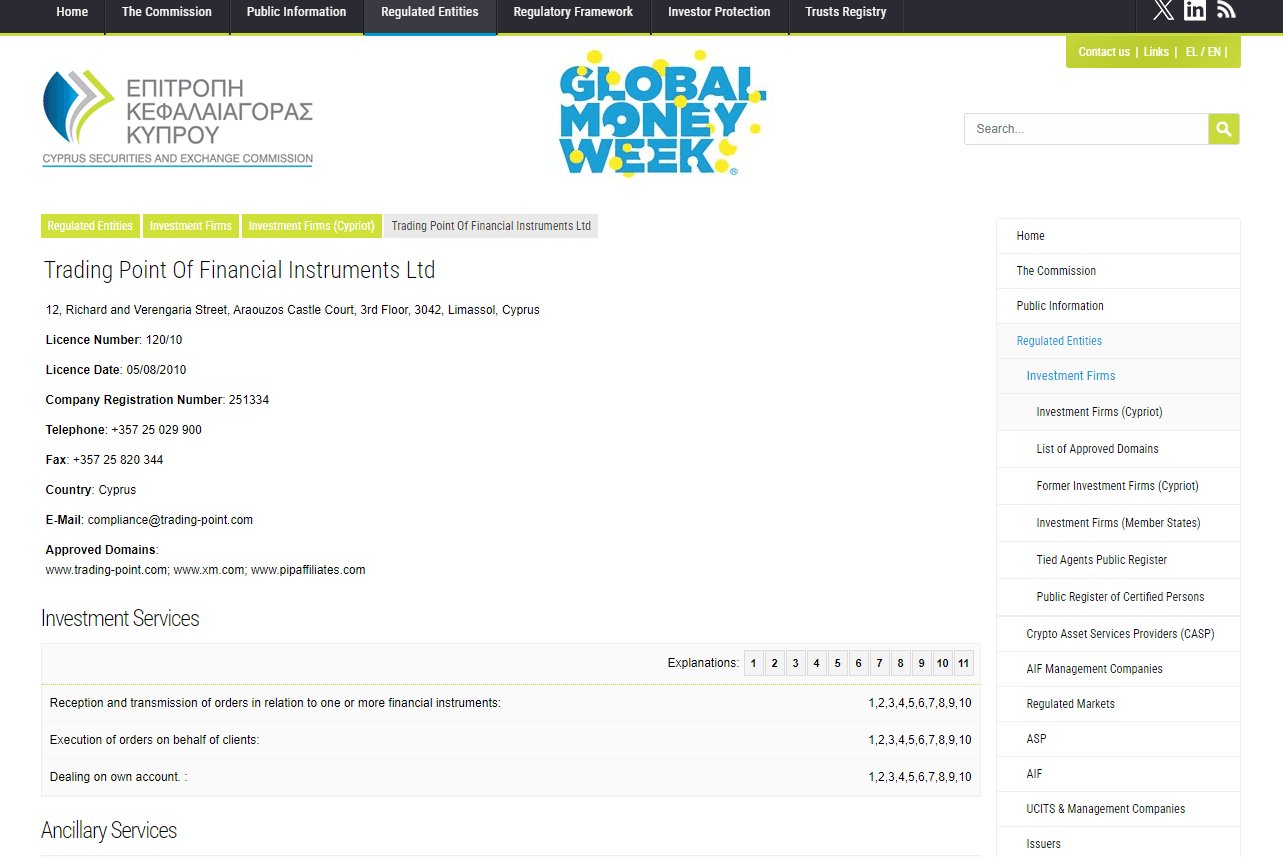The image size is (1283, 857).
Task: Click Regulated Entities breadcrumb
Action: [90, 226]
